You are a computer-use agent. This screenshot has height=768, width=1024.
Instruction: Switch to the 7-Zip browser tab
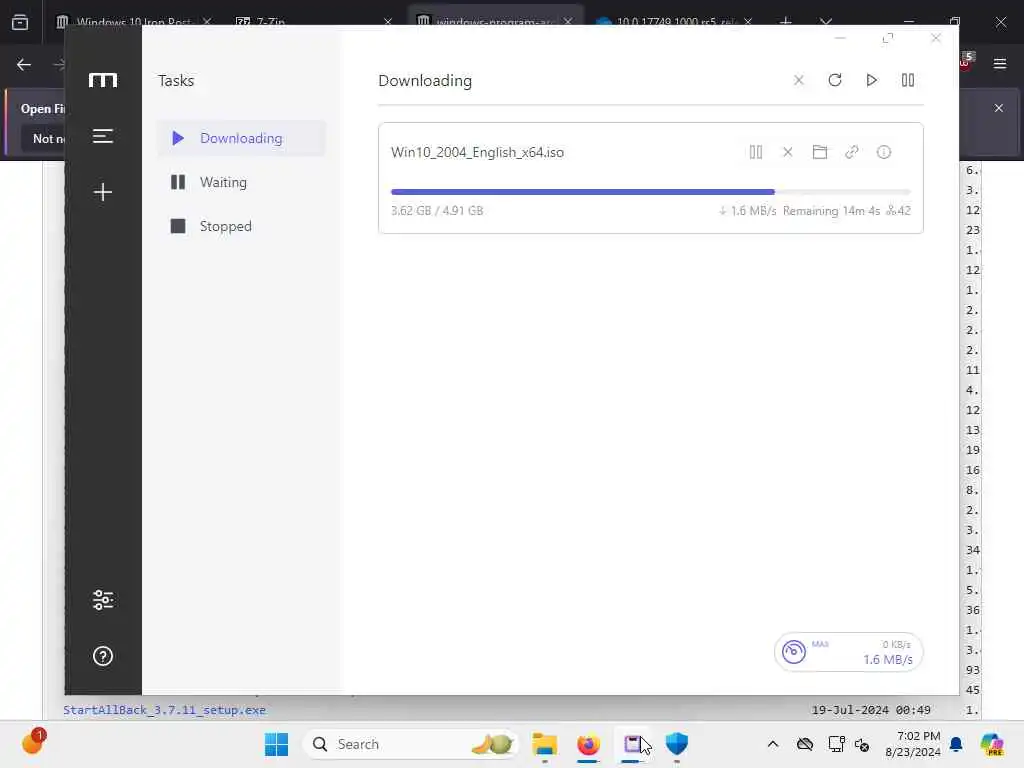313,22
